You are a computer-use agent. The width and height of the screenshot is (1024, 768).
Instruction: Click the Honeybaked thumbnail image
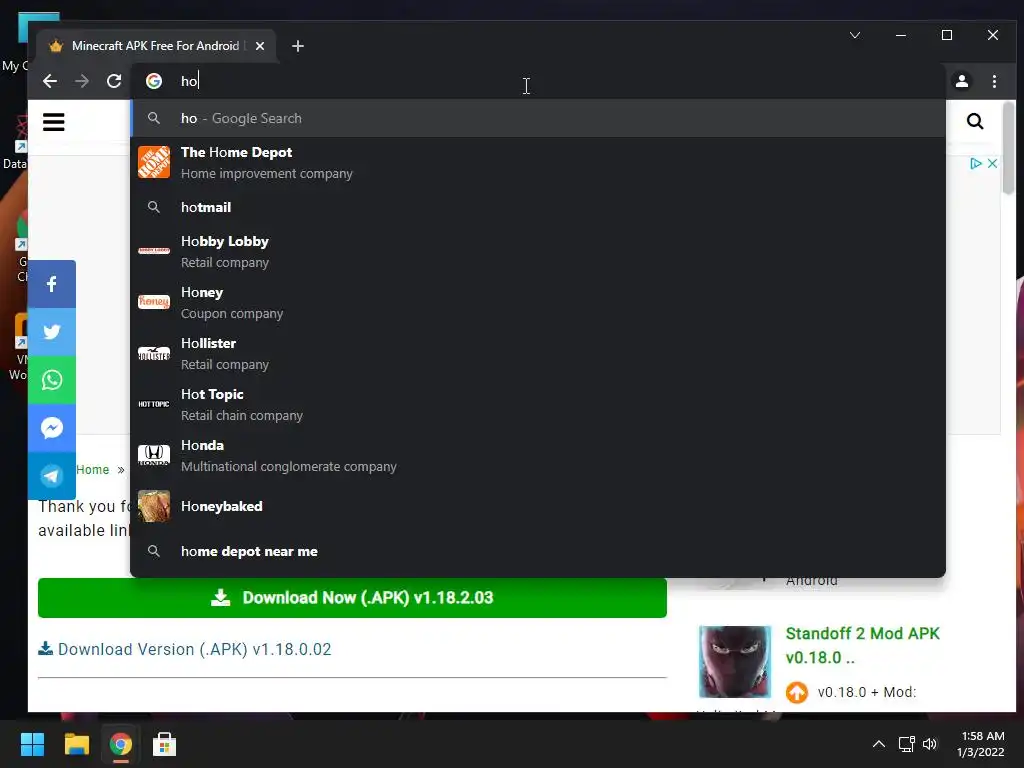pyautogui.click(x=154, y=506)
